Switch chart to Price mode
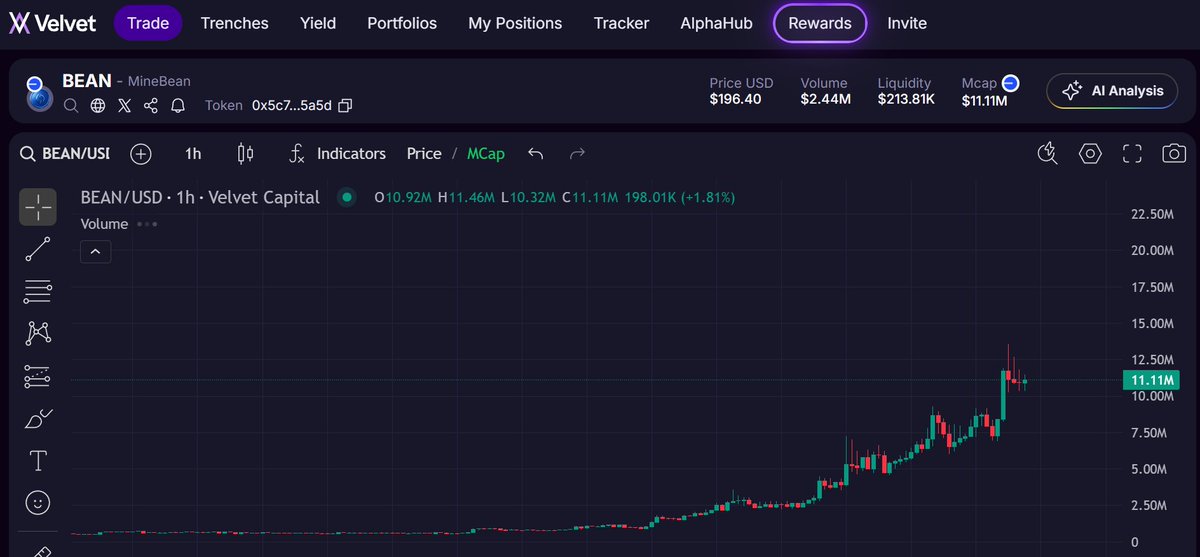Image resolution: width=1200 pixels, height=557 pixels. coord(424,153)
